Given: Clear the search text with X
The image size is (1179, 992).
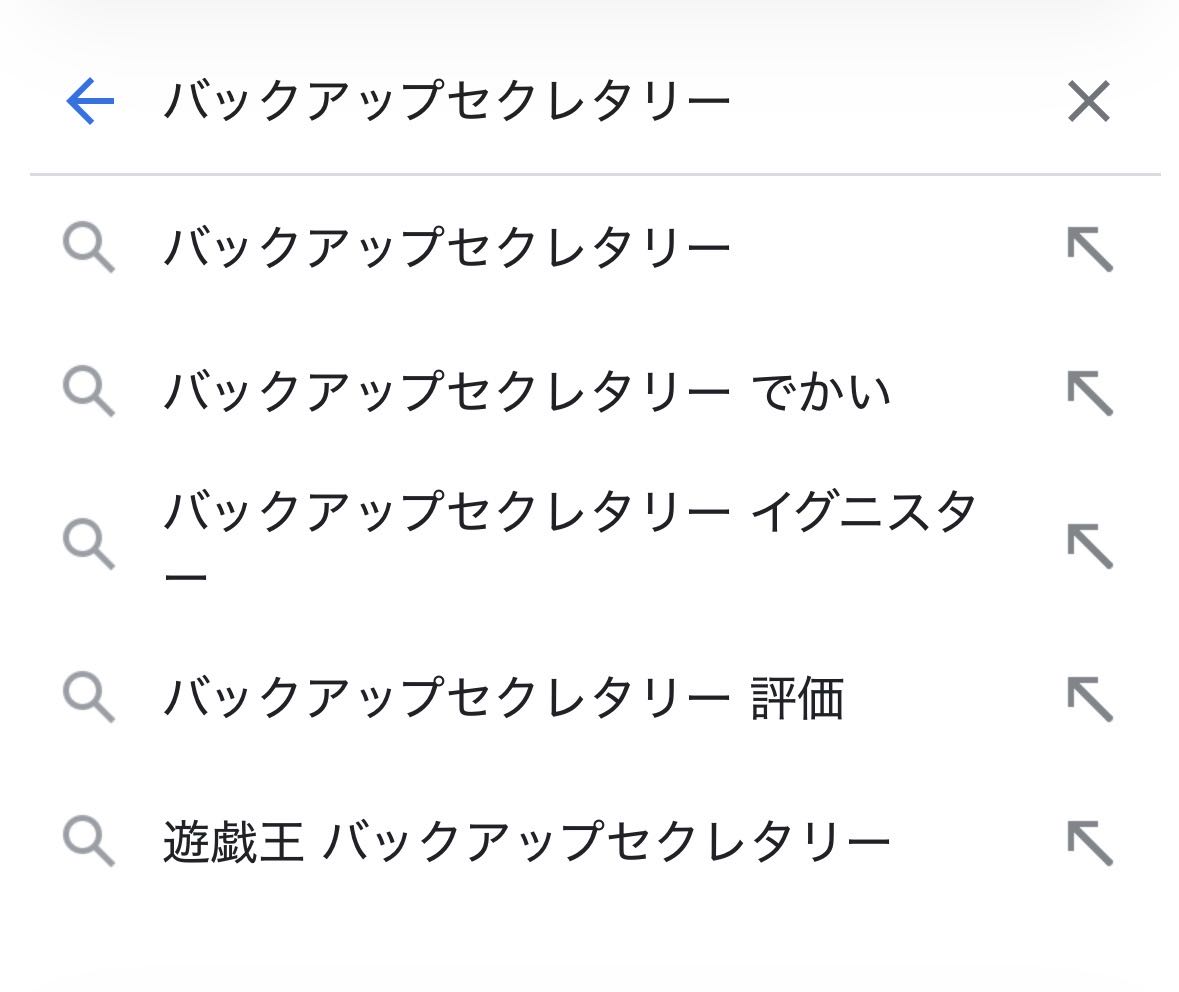Looking at the screenshot, I should (1088, 102).
